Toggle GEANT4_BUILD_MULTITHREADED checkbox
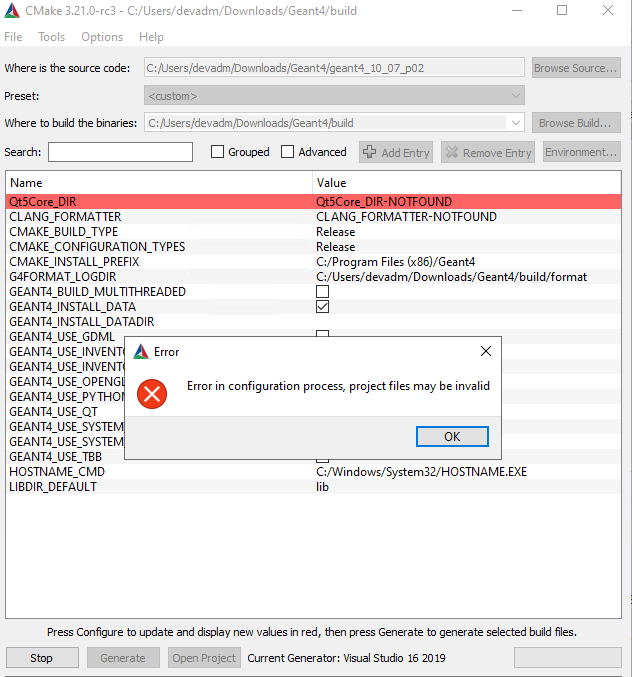Screen dimensions: 632x677 point(322,291)
